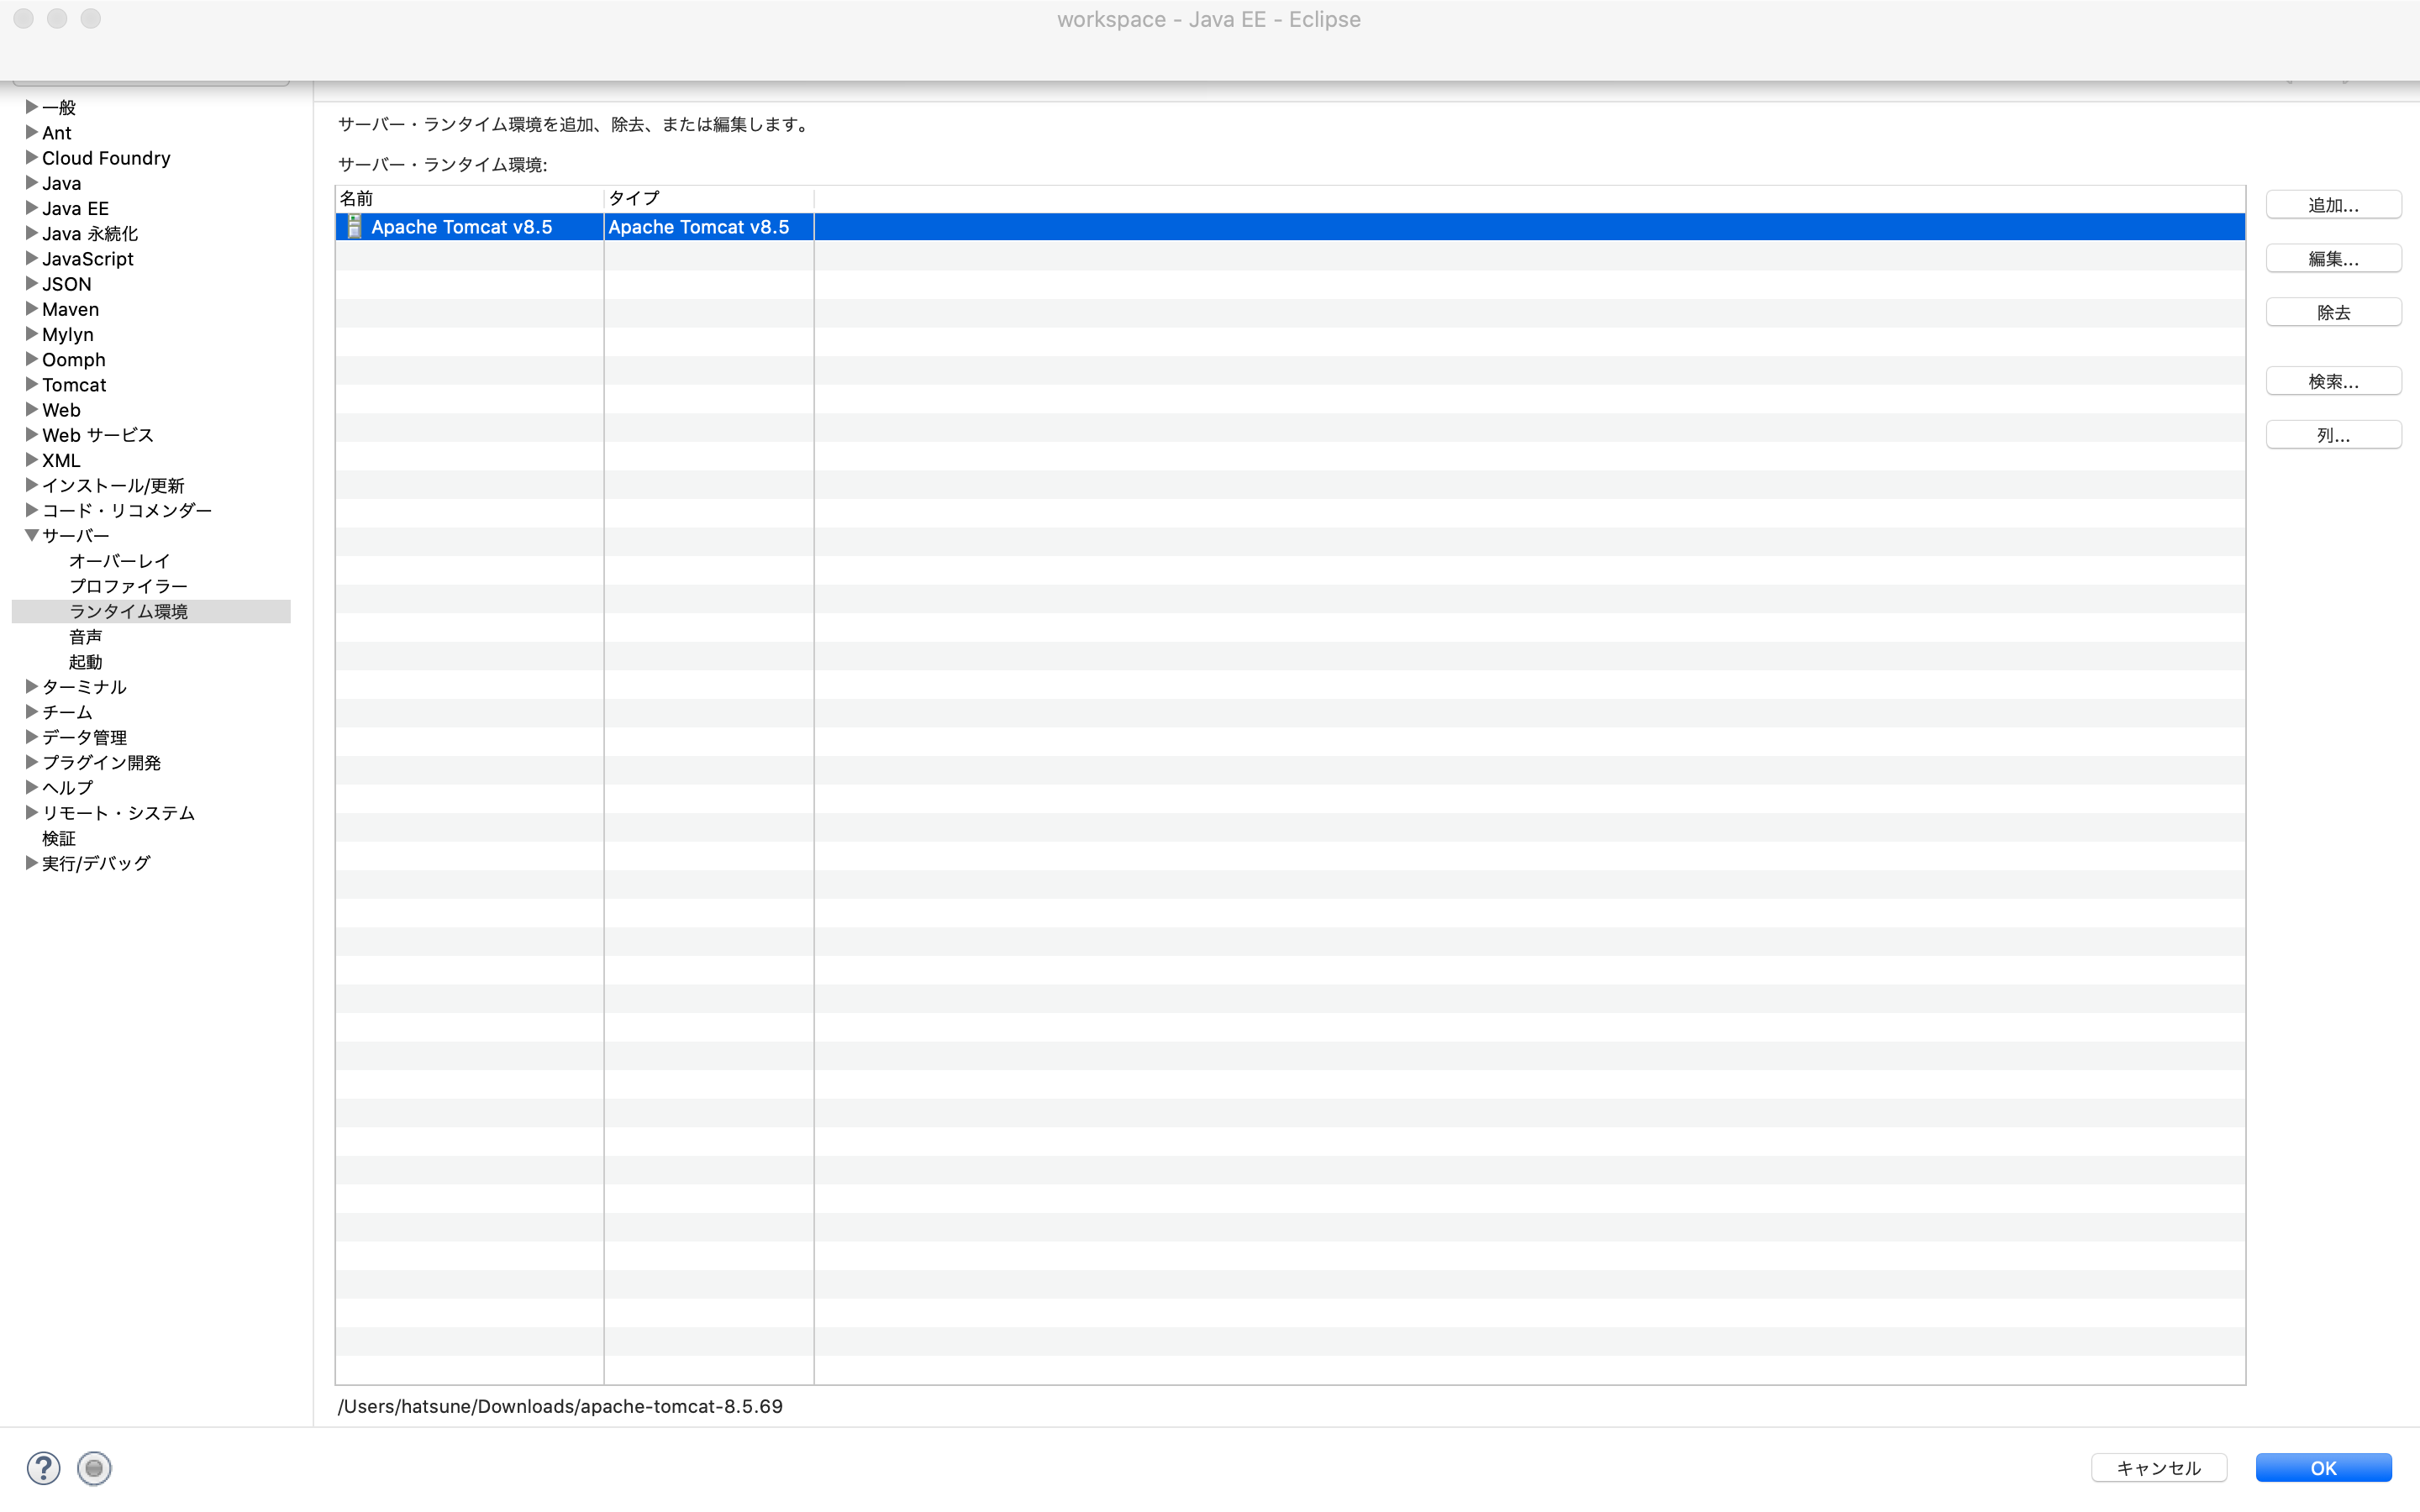Confirm the dialog with the OK button
Image resolution: width=2420 pixels, height=1512 pixels.
coord(2322,1467)
